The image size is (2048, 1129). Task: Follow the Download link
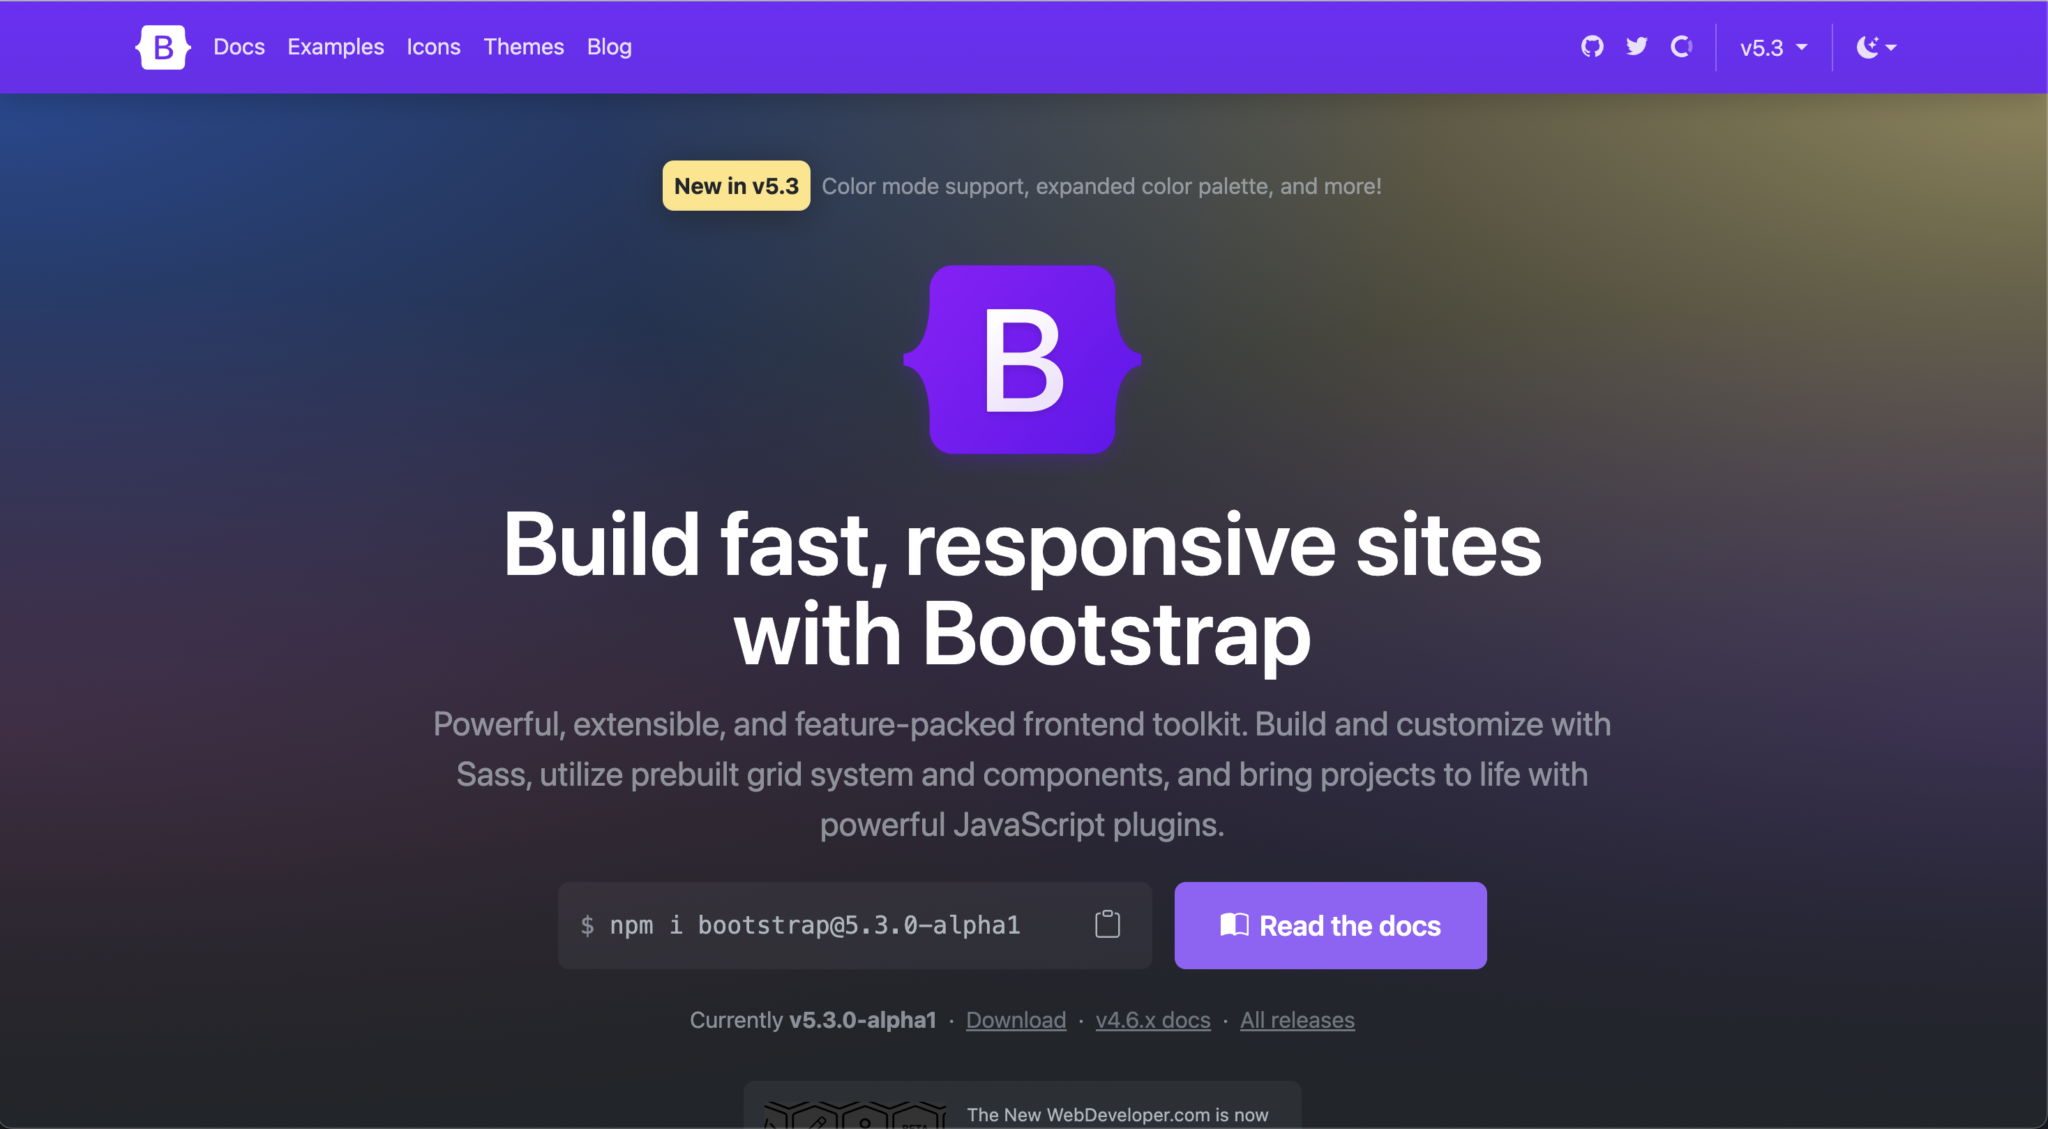tap(1015, 1019)
